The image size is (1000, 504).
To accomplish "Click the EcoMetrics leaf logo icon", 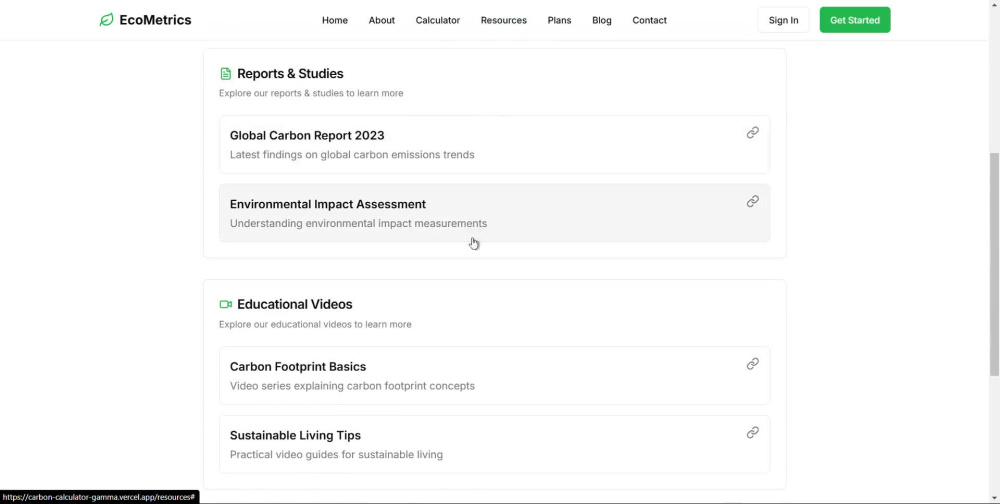I will tap(107, 20).
